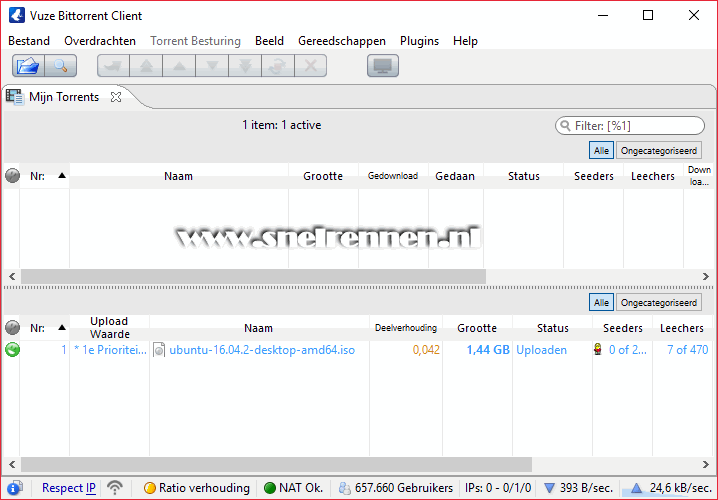Screen dimensions: 718x500
Task: Select the Mijn Torrents tab
Action: click(64, 97)
